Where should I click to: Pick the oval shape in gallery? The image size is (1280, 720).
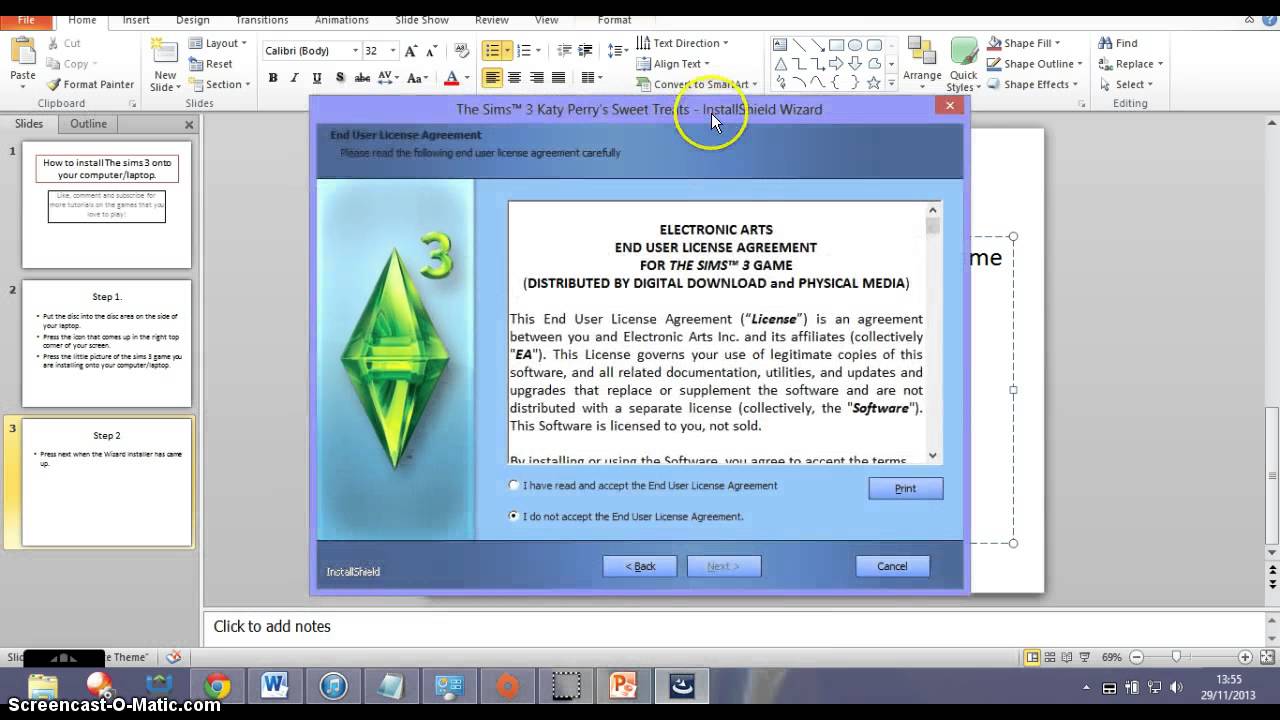[855, 45]
